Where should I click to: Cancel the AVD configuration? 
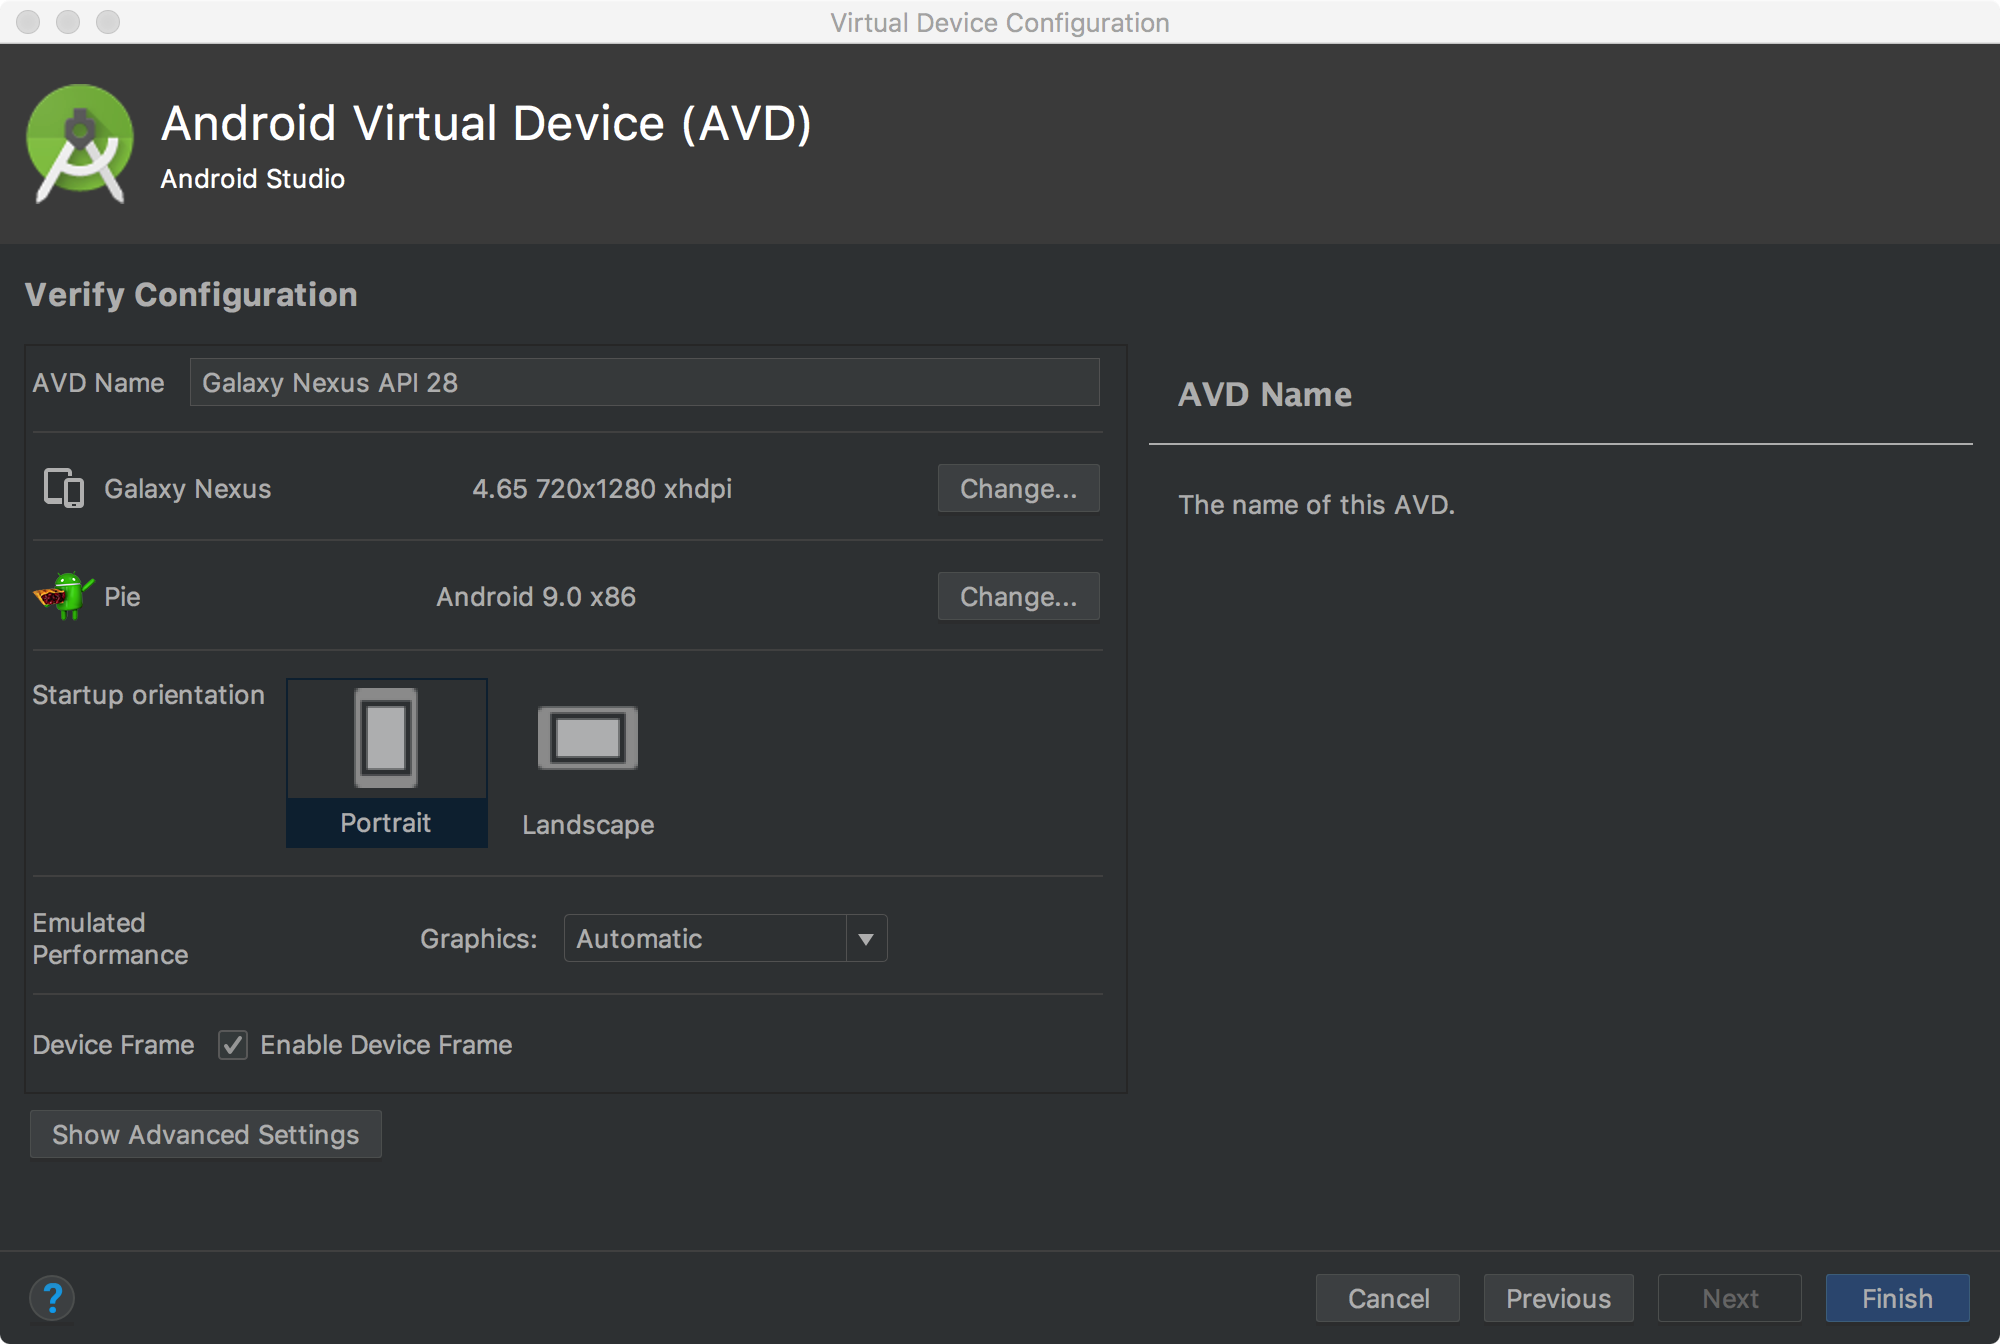click(x=1388, y=1298)
